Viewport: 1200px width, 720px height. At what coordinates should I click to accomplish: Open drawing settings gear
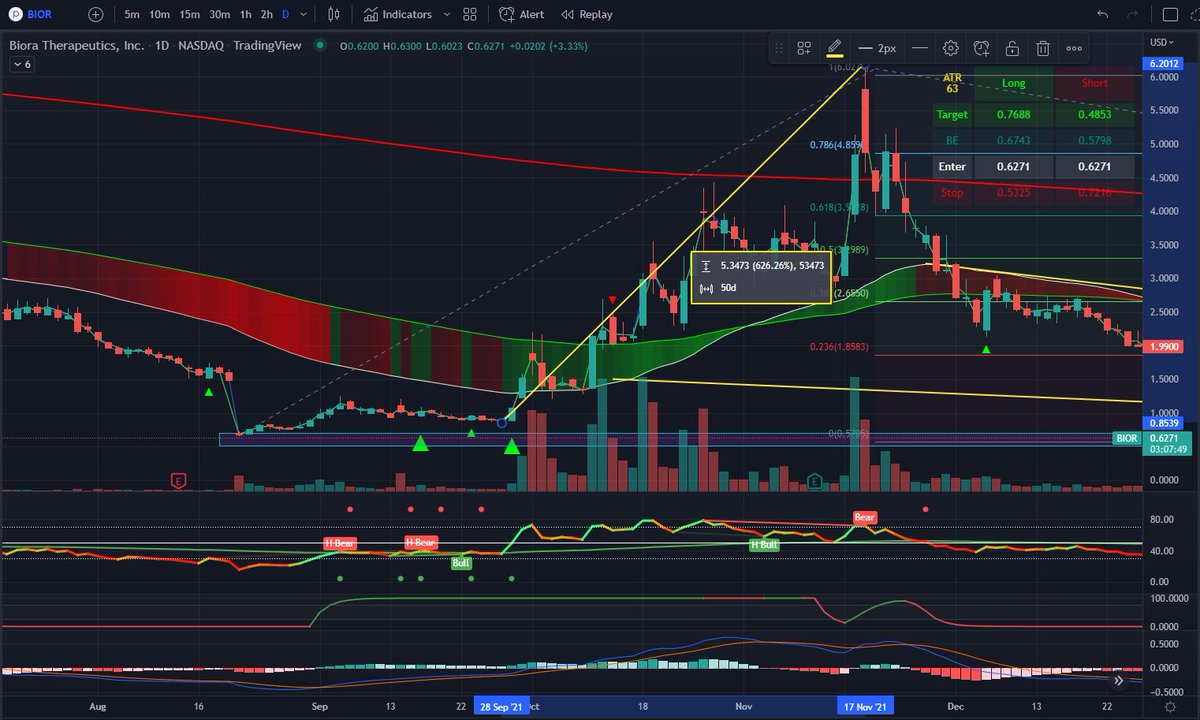tap(951, 48)
